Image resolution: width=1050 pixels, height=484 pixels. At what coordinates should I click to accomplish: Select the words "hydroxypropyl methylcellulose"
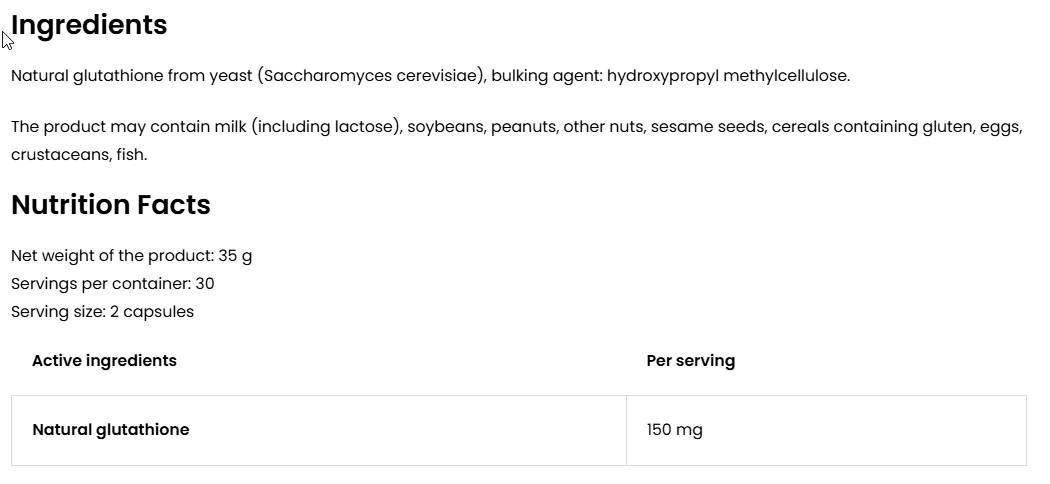coord(726,76)
